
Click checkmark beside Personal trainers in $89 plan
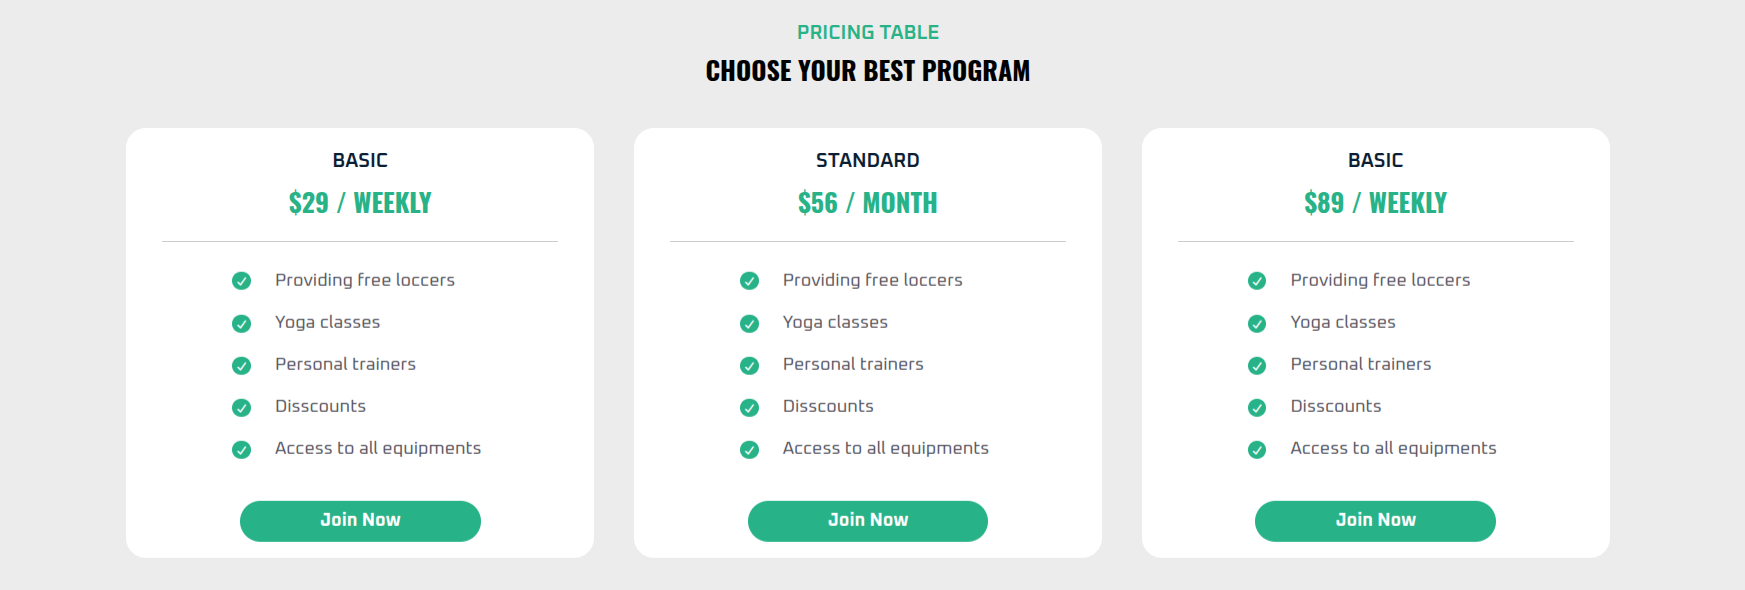[x=1257, y=365]
